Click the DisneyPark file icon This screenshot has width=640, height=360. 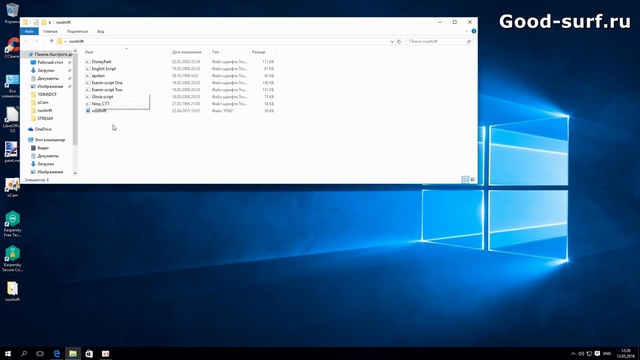click(88, 62)
